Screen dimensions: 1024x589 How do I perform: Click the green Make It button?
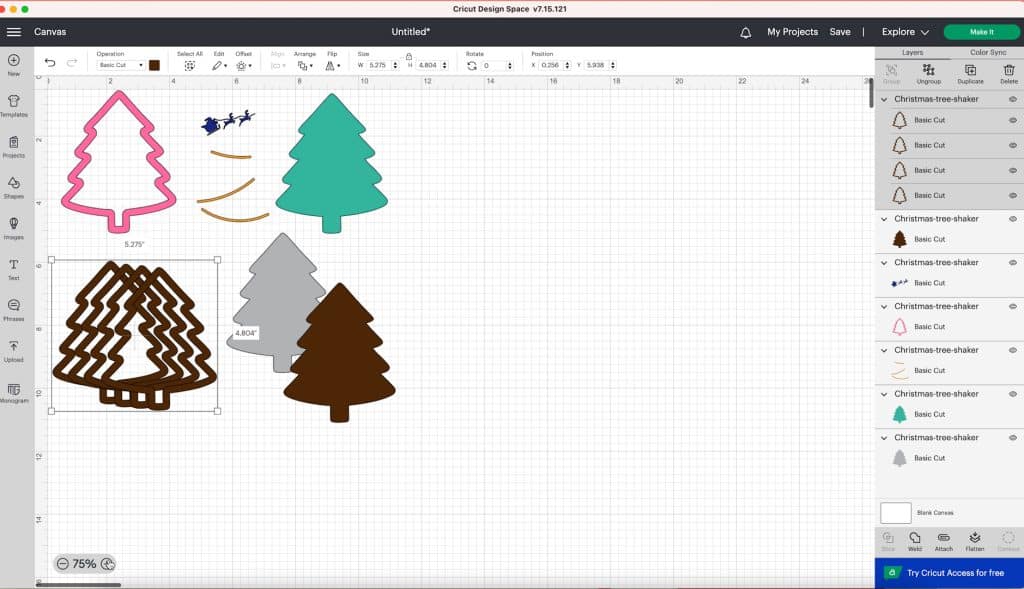click(982, 32)
